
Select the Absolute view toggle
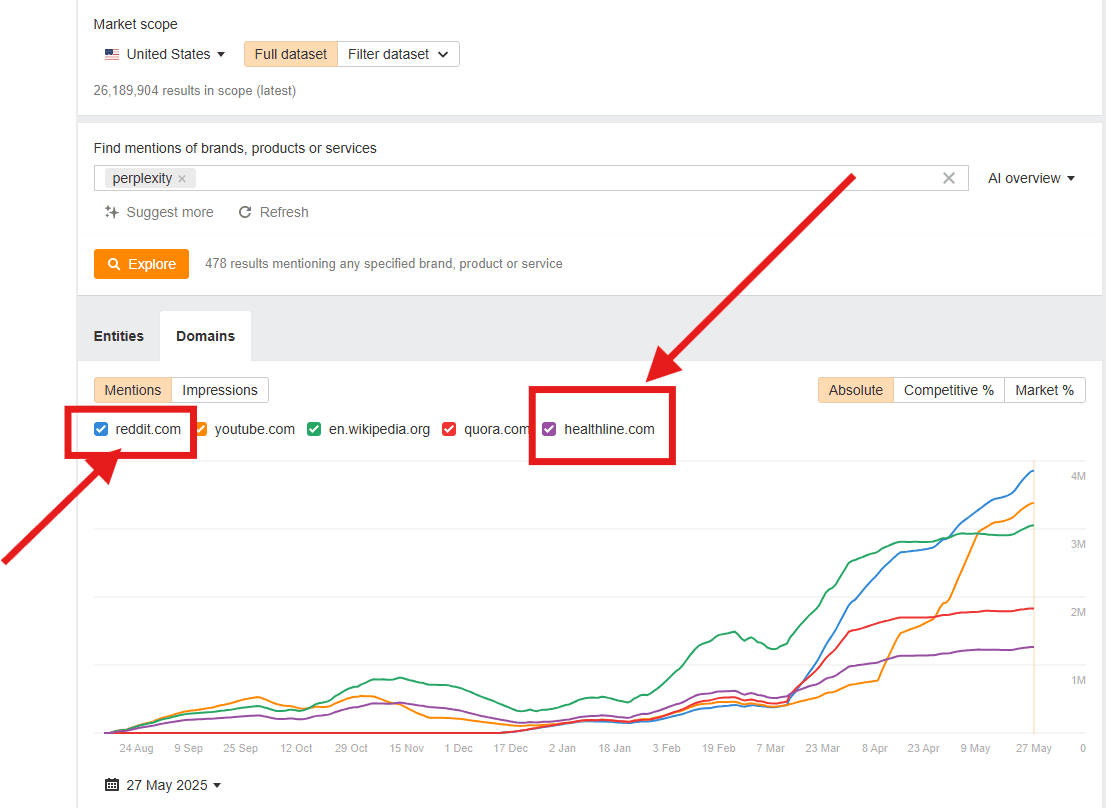coord(856,390)
